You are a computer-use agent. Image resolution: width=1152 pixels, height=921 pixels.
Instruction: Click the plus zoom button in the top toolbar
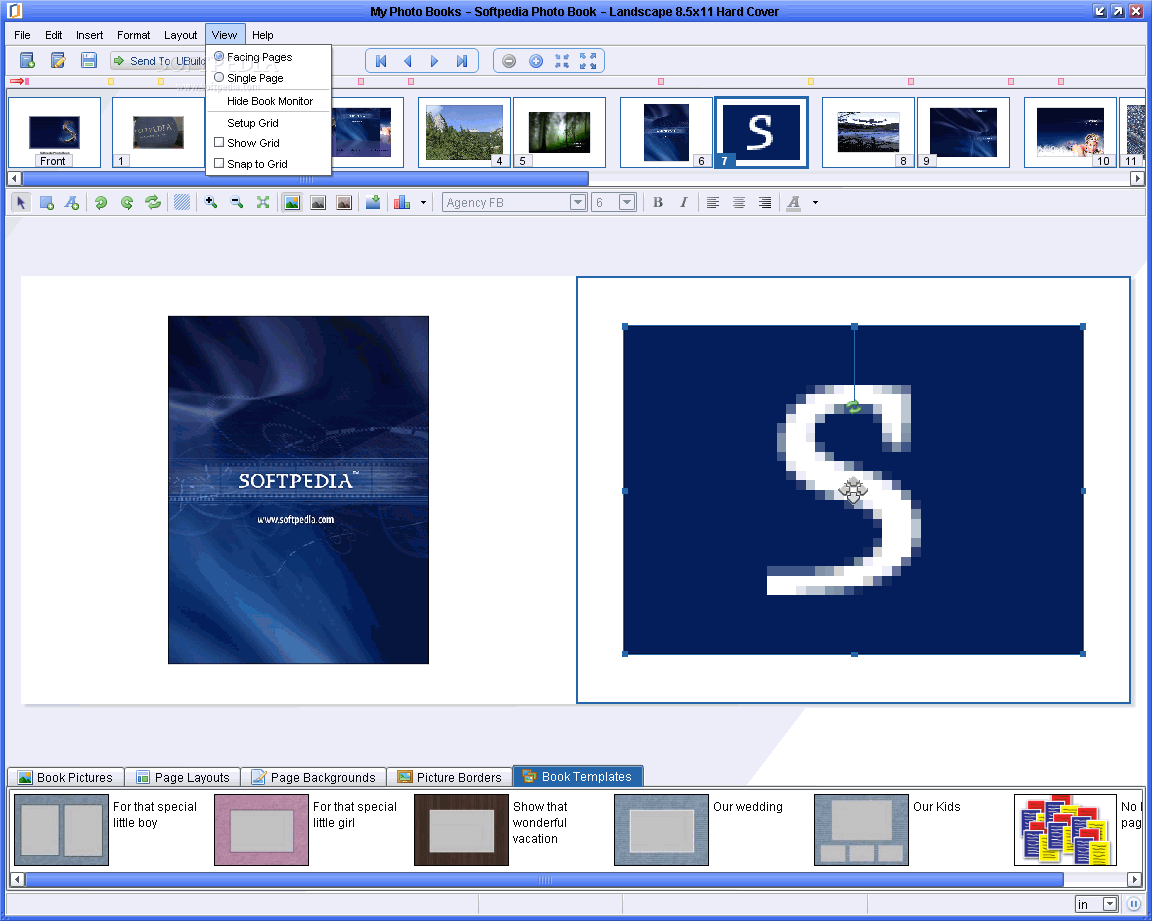point(536,61)
